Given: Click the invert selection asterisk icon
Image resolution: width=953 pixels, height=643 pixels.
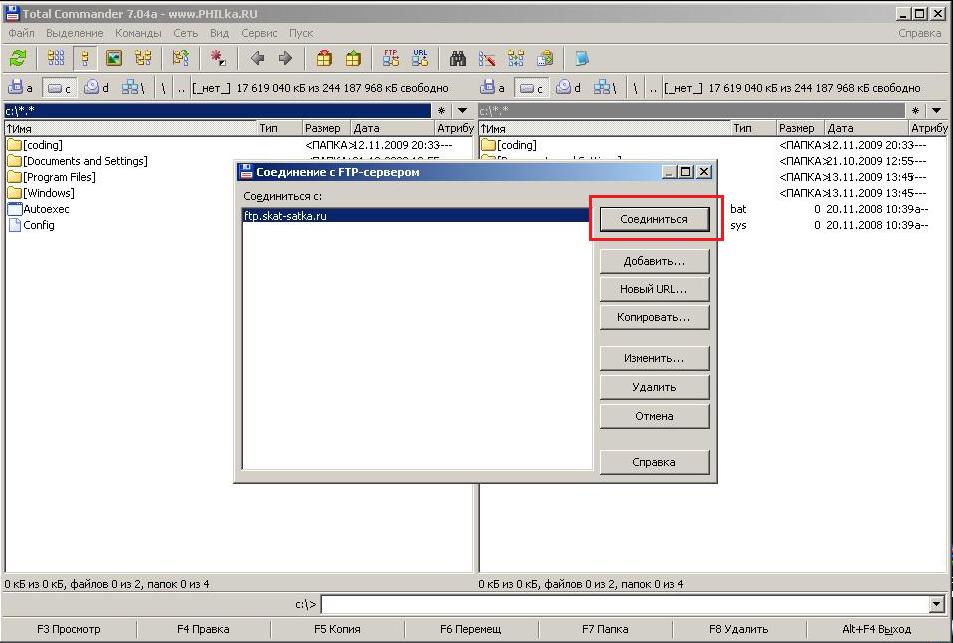Looking at the screenshot, I should tap(218, 58).
